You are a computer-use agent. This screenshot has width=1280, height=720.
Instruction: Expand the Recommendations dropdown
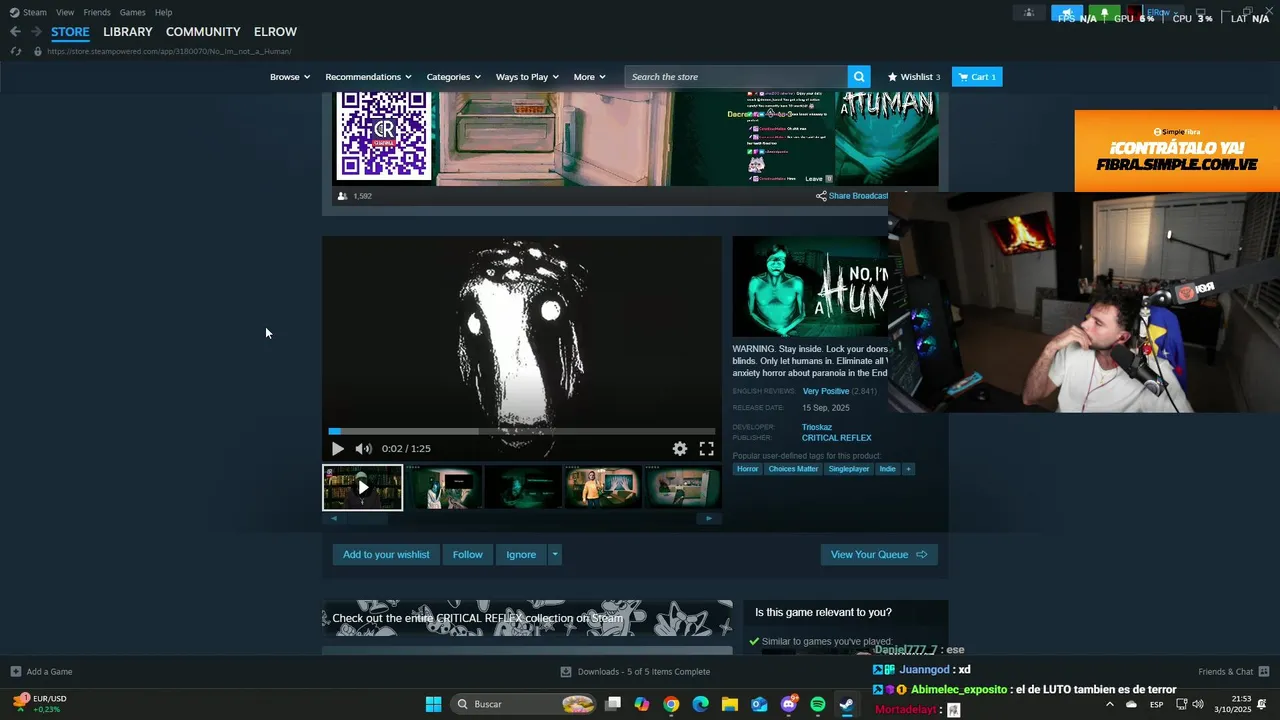click(x=369, y=77)
